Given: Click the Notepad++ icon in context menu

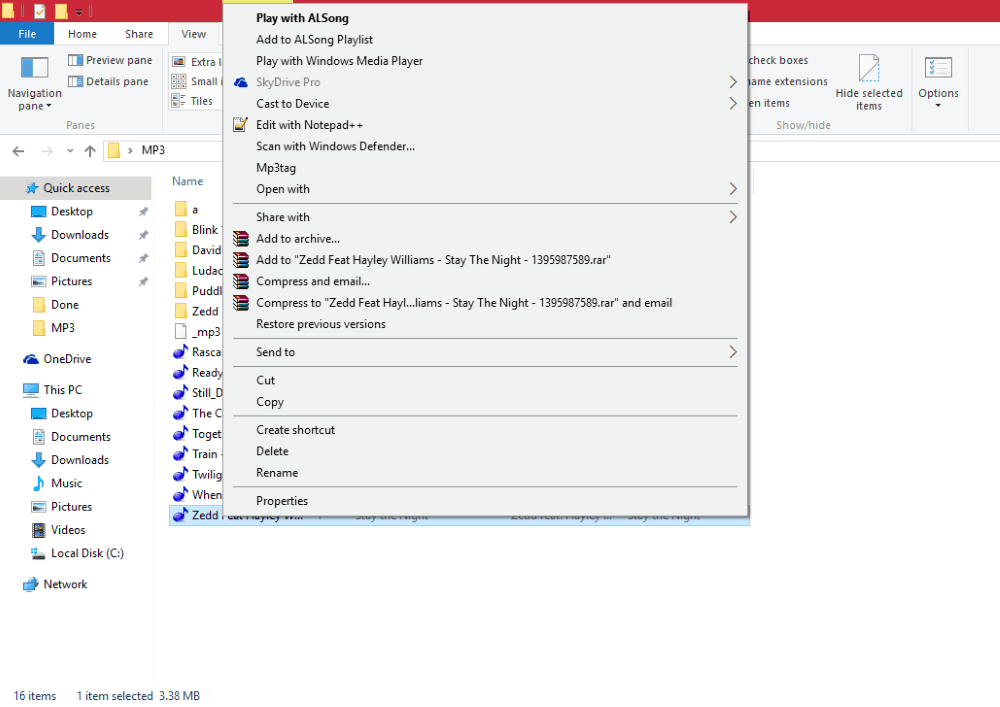Looking at the screenshot, I should point(240,124).
